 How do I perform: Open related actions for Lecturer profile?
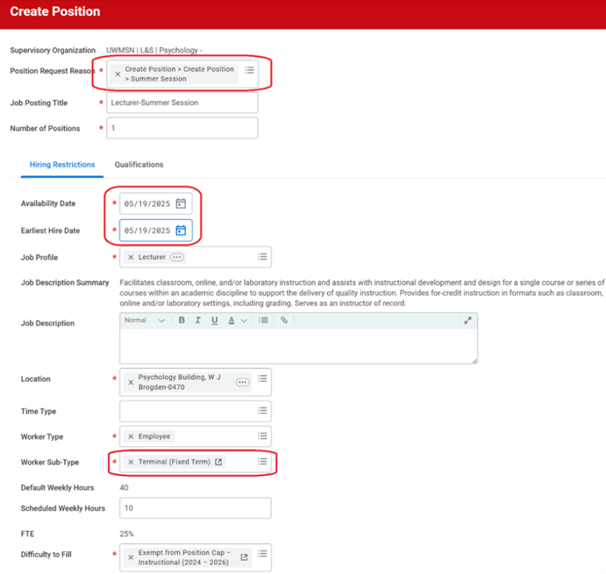tap(177, 257)
